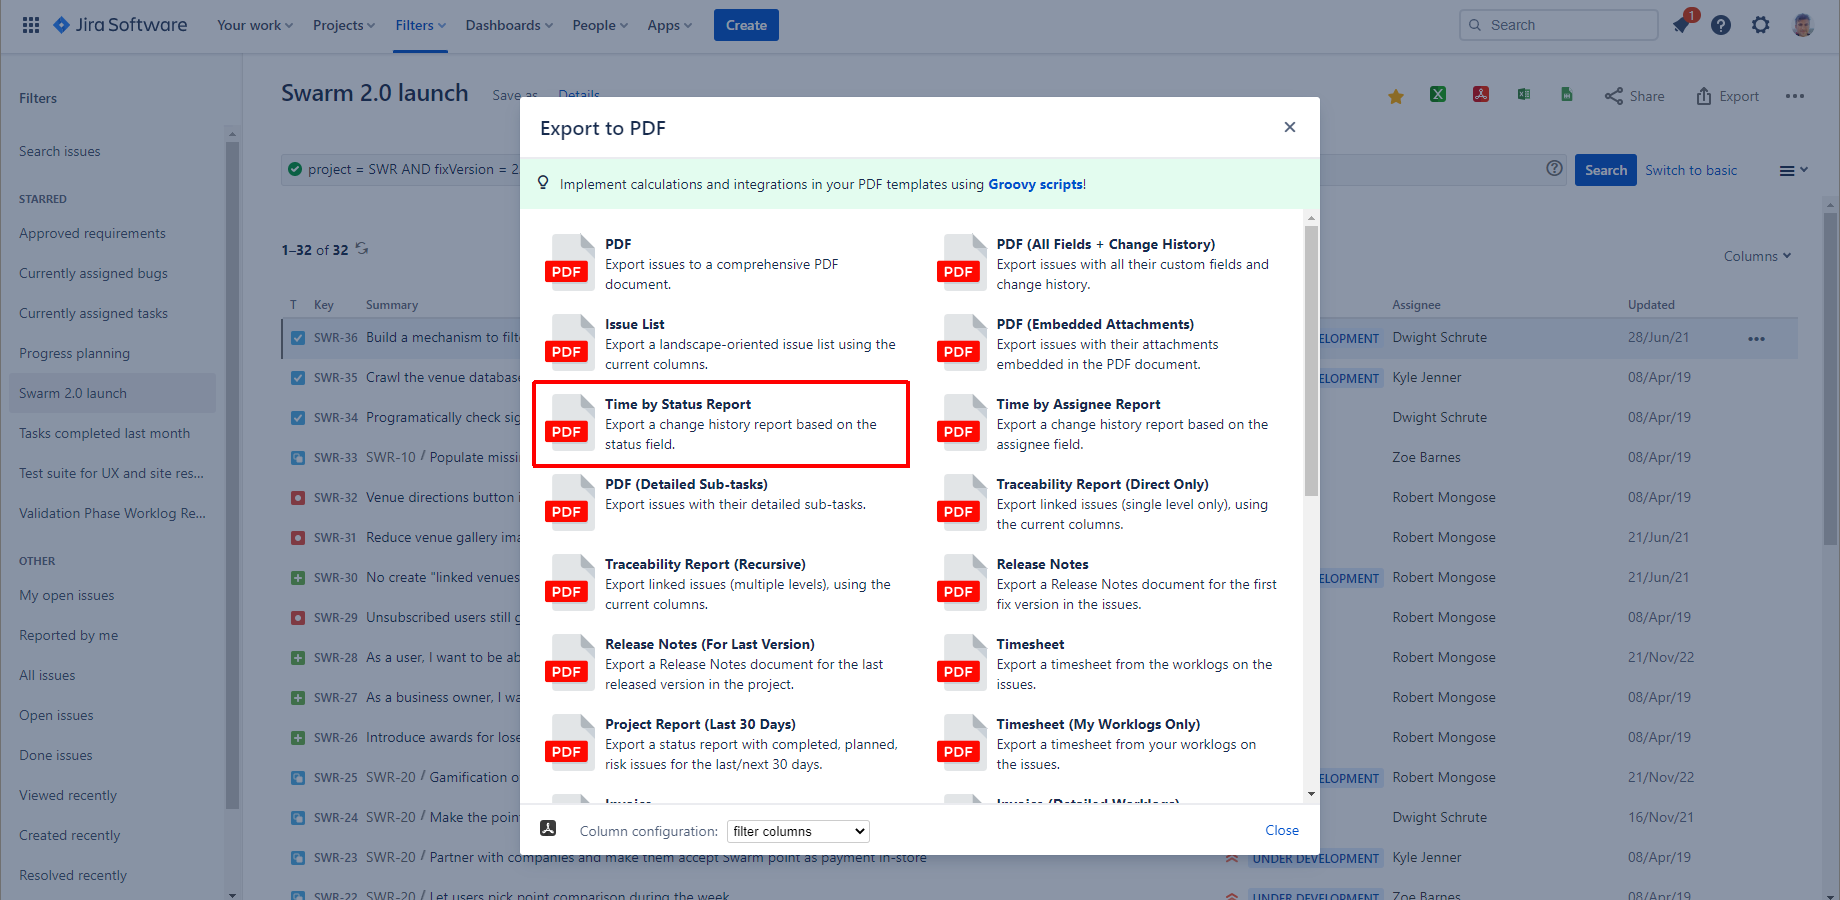Screen dimensions: 1840x900
Task: Click the red PDF export icon
Action: [1481, 94]
